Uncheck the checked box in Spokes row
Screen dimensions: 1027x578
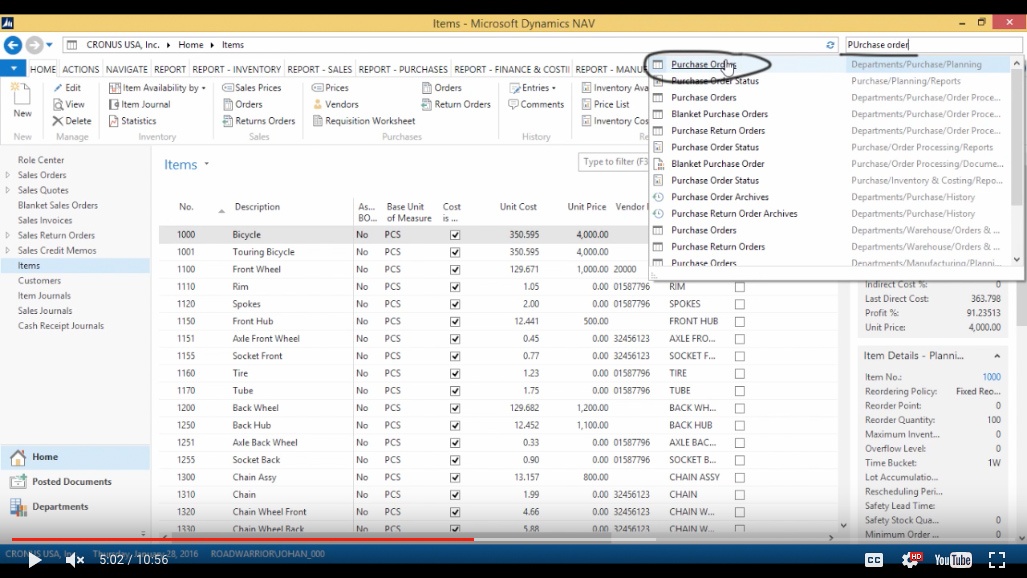click(455, 304)
